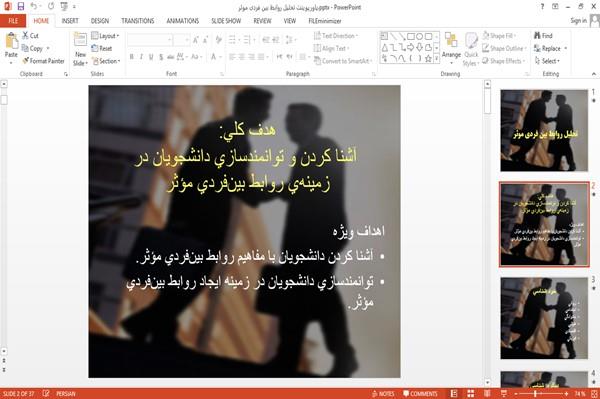This screenshot has height=399, width=600.
Task: Expand the Select dropdown in Editing
Action: 547,61
